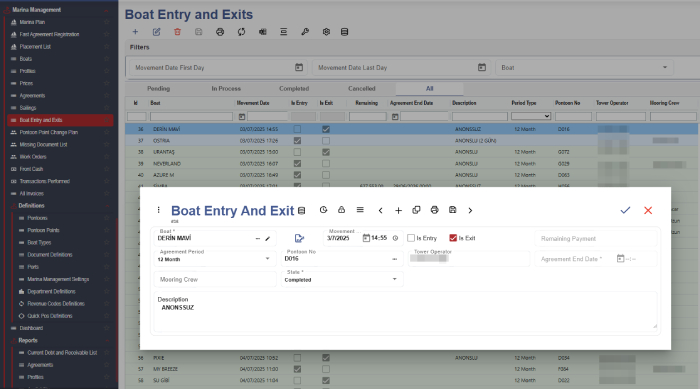Refresh the Boat Entry and Exits list
Screen dimensions: 700x389
(241, 32)
